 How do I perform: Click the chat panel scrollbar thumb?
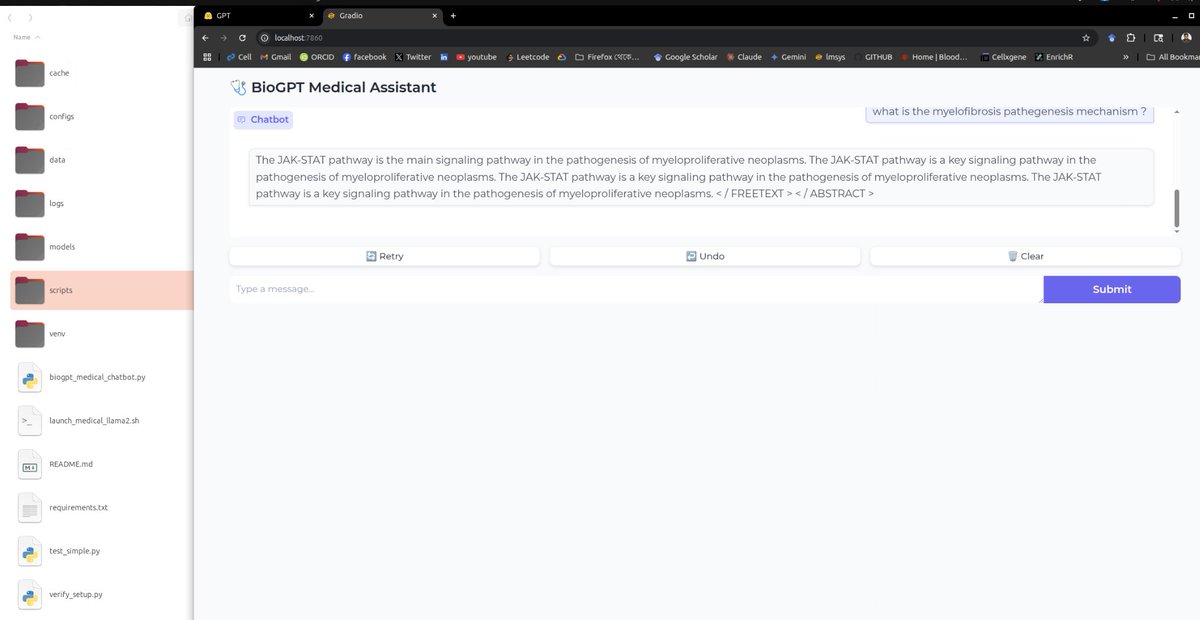[1176, 207]
